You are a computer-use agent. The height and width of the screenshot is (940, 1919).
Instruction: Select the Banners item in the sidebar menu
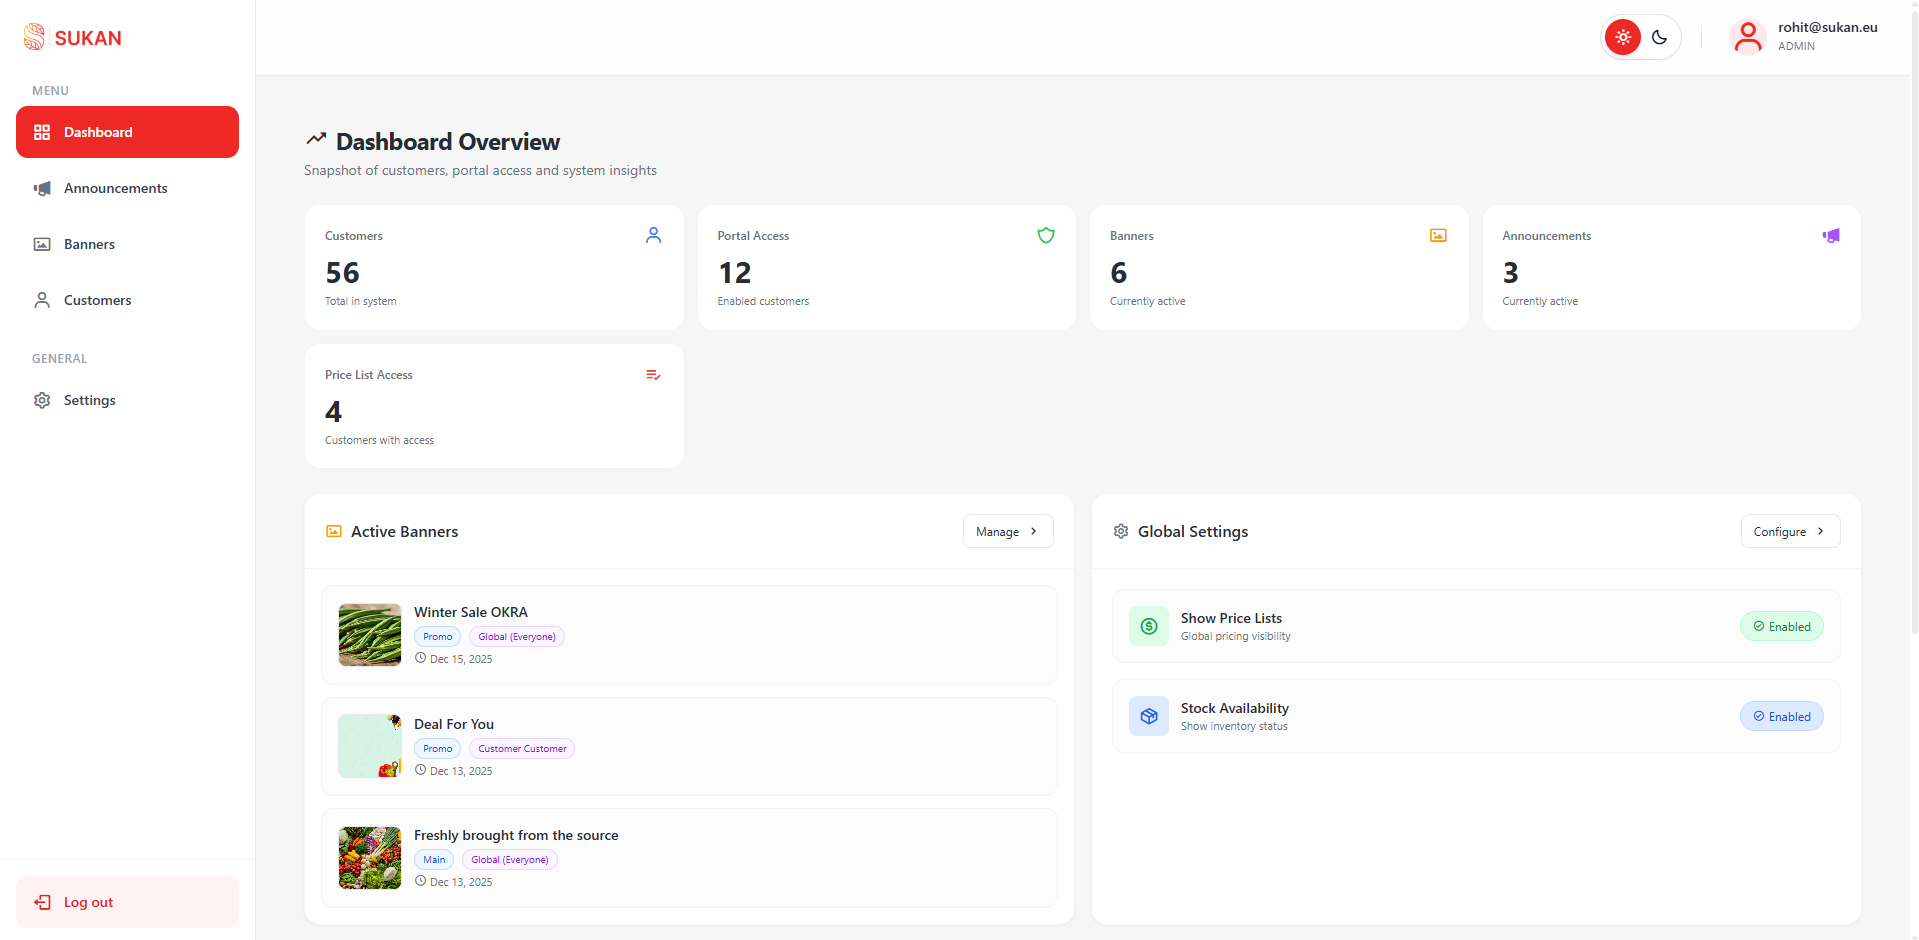tap(89, 244)
